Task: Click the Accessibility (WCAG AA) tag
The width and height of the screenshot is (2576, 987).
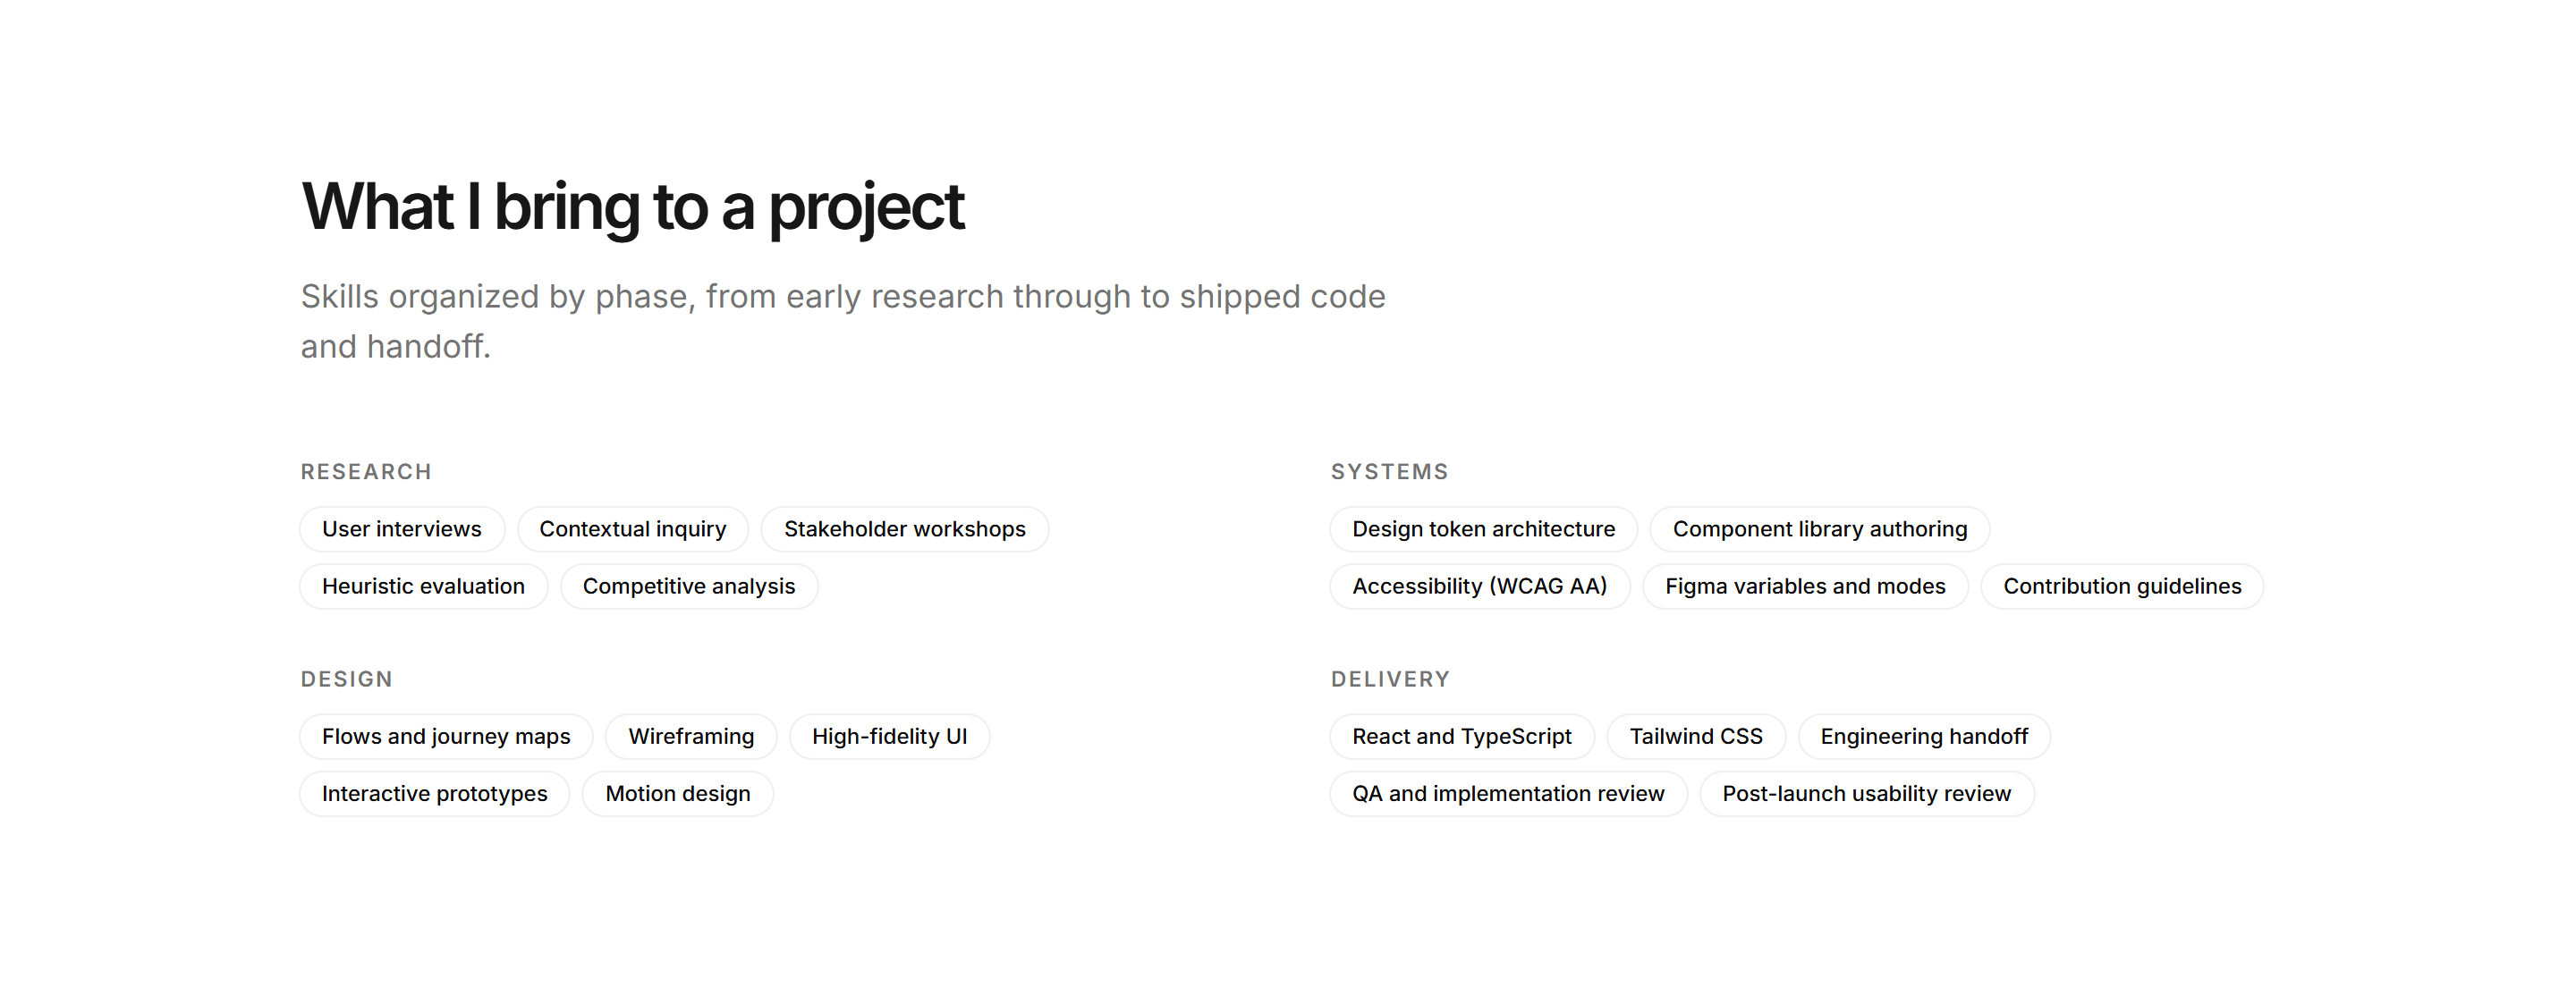Action: pyautogui.click(x=1480, y=586)
